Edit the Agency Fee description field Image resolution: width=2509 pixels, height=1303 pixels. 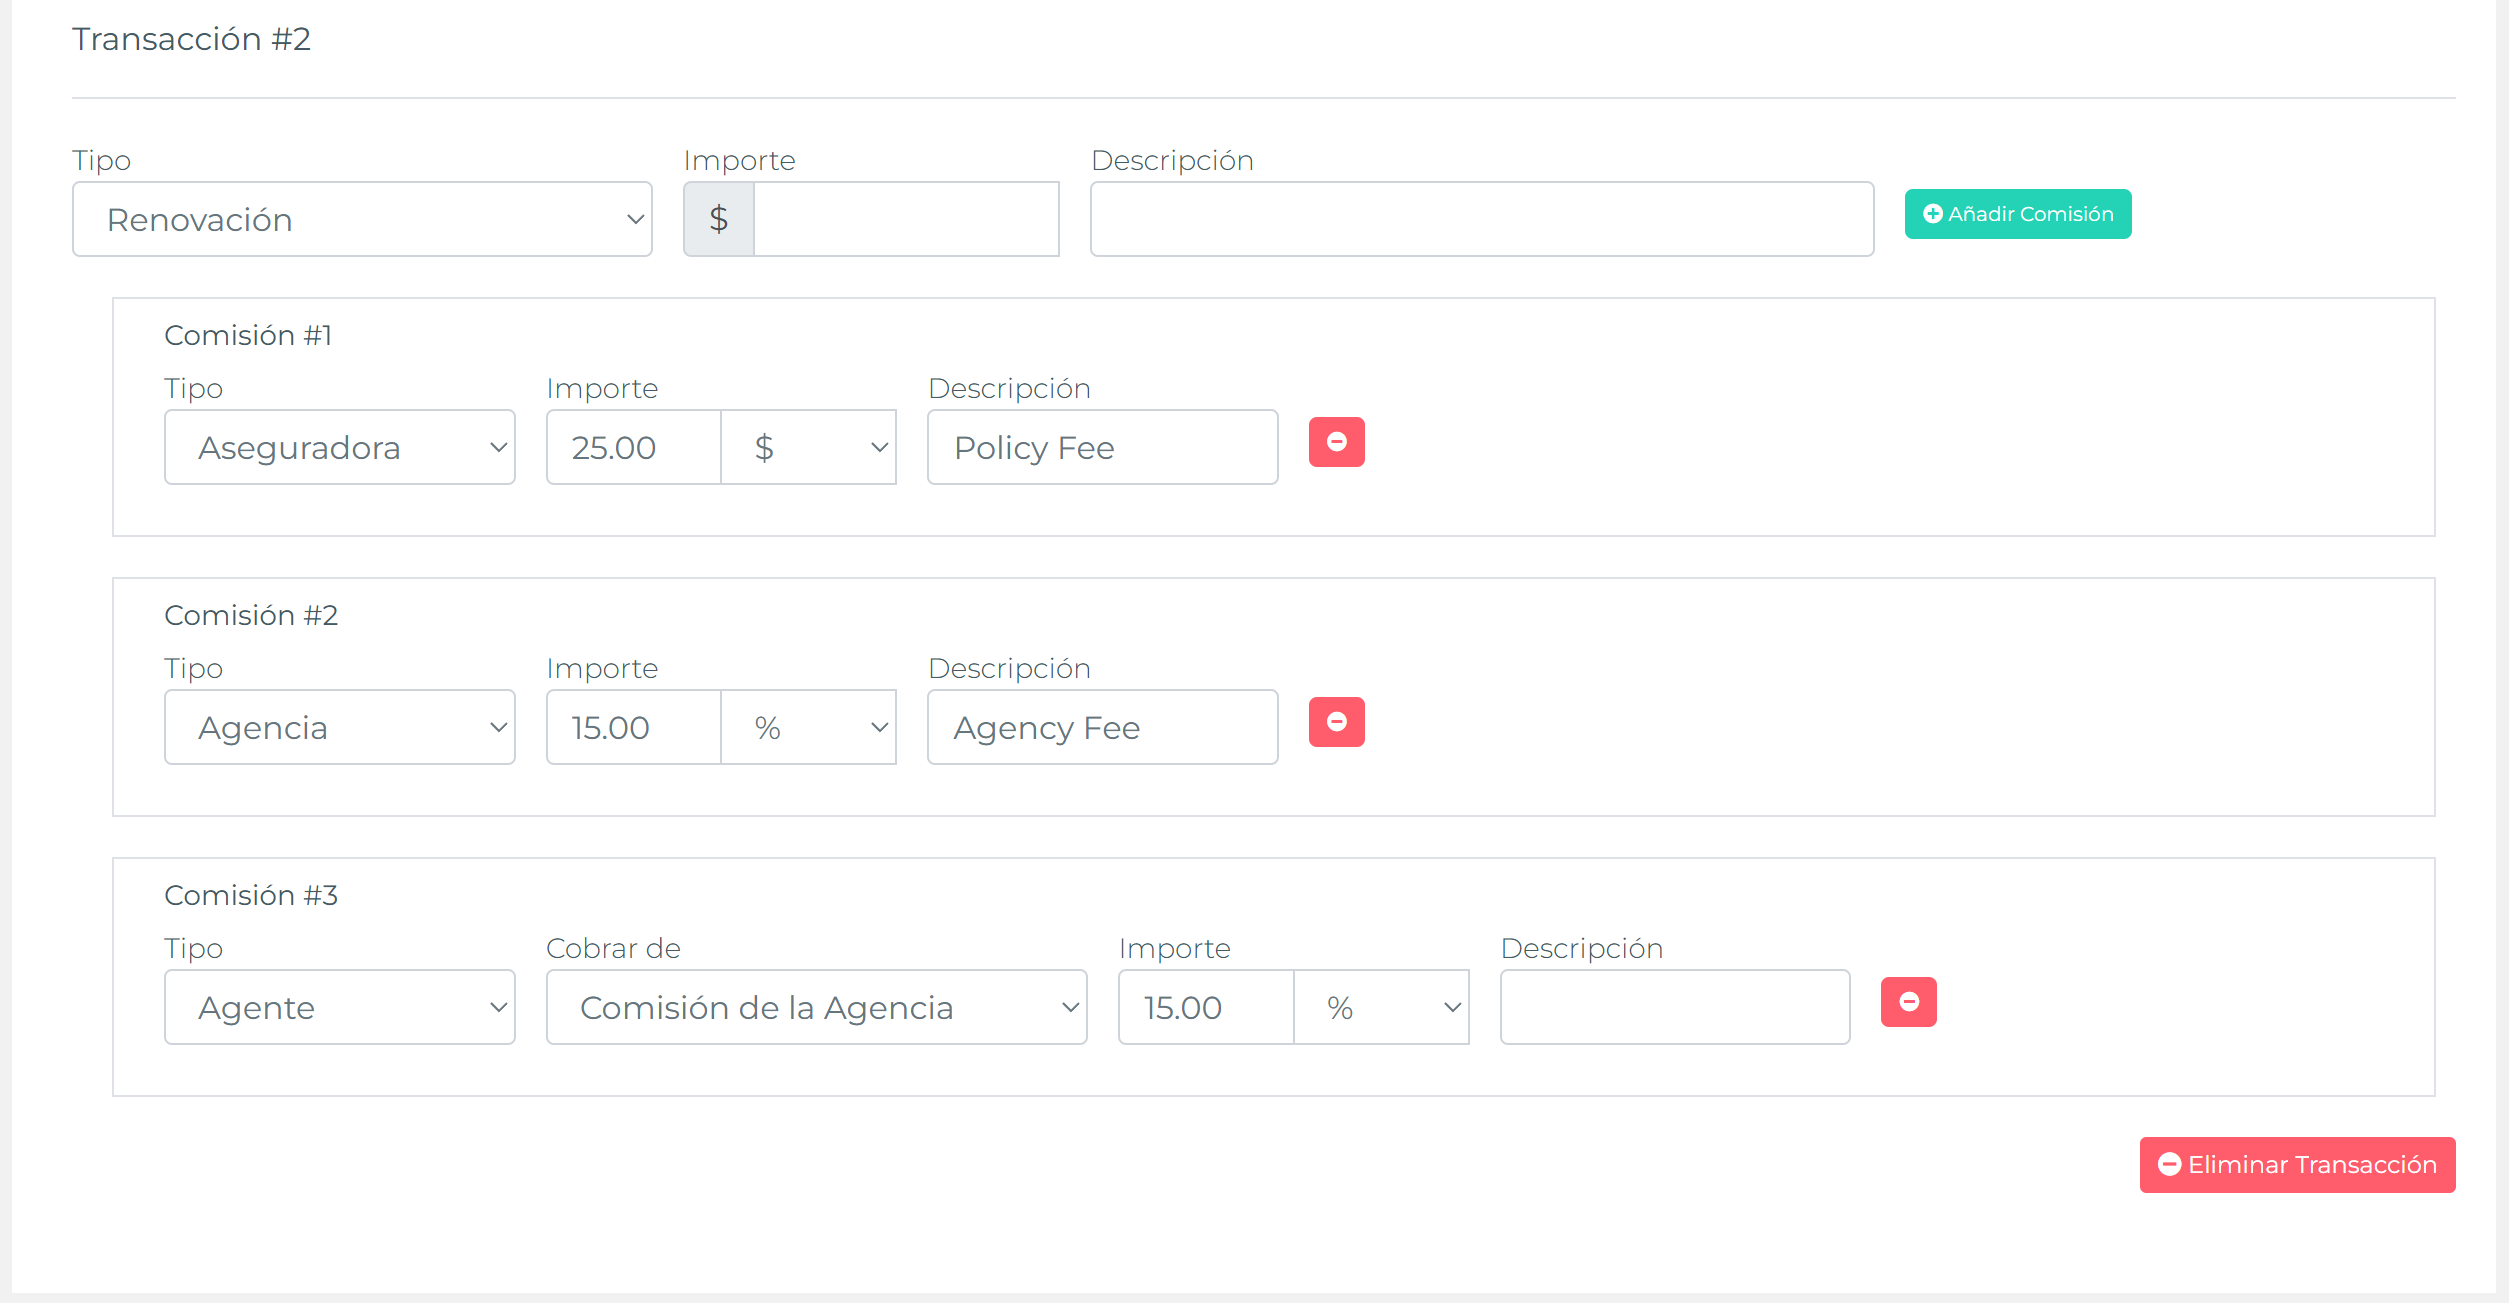[x=1102, y=728]
